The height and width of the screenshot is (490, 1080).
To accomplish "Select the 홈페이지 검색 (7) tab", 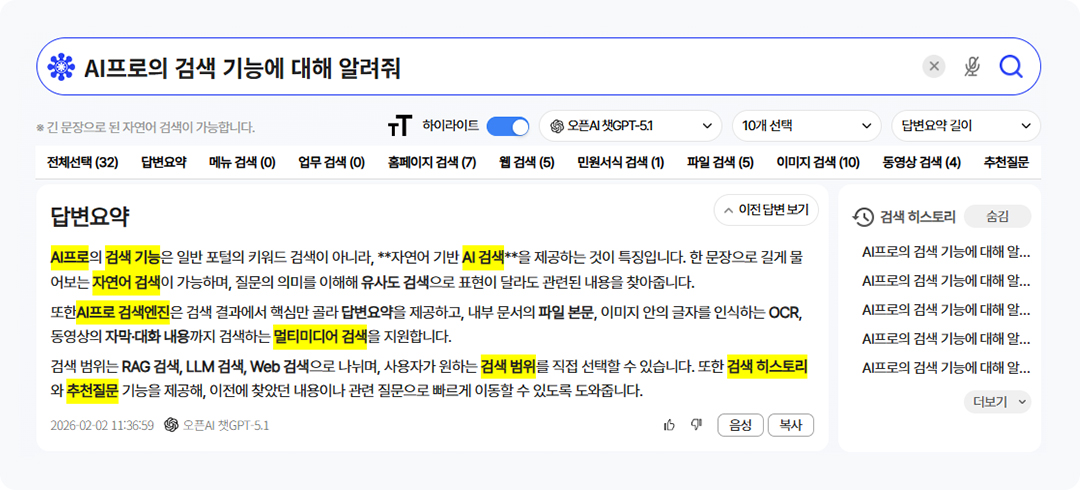I will pos(432,162).
